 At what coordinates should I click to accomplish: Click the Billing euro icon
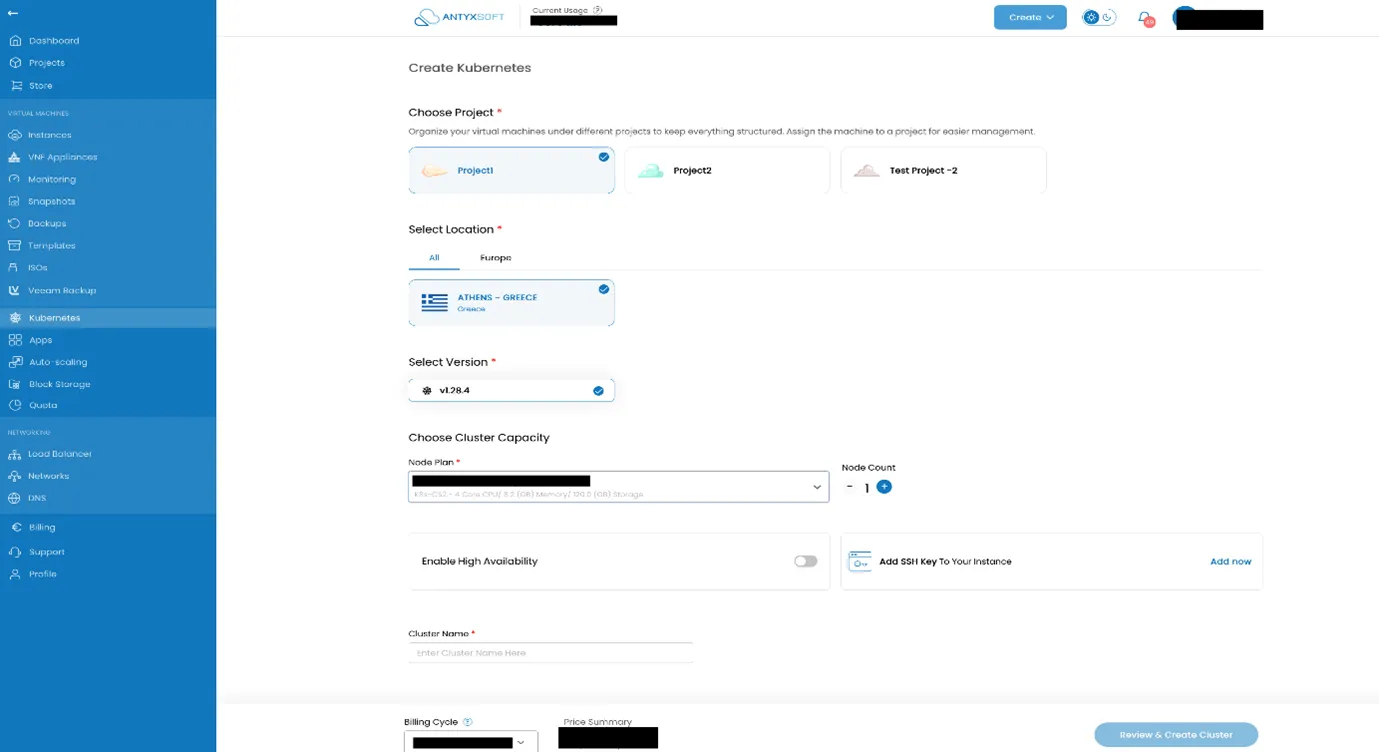click(x=15, y=527)
